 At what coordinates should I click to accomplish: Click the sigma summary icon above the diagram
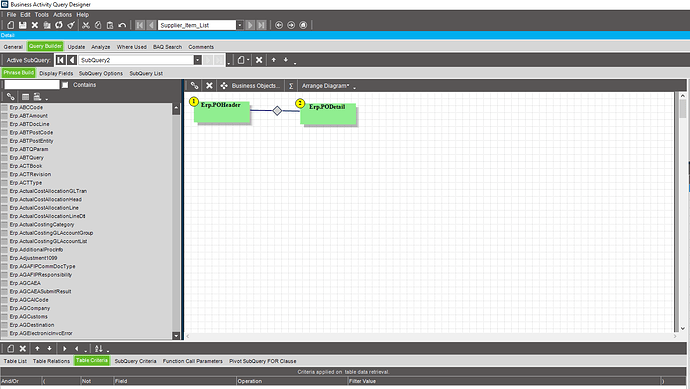[x=291, y=86]
